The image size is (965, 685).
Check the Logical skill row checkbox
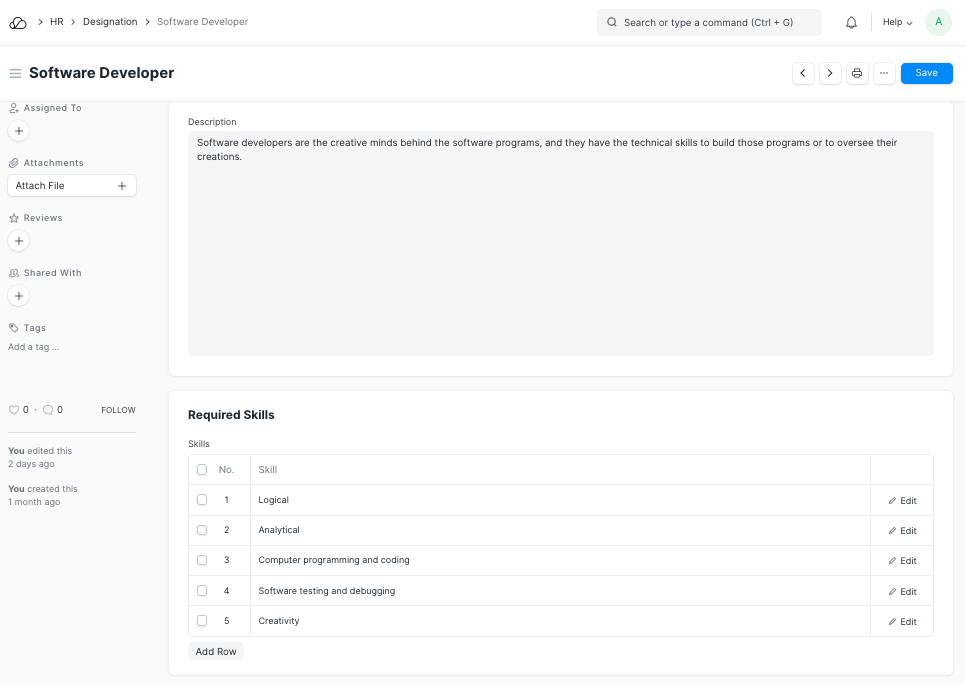(202, 500)
